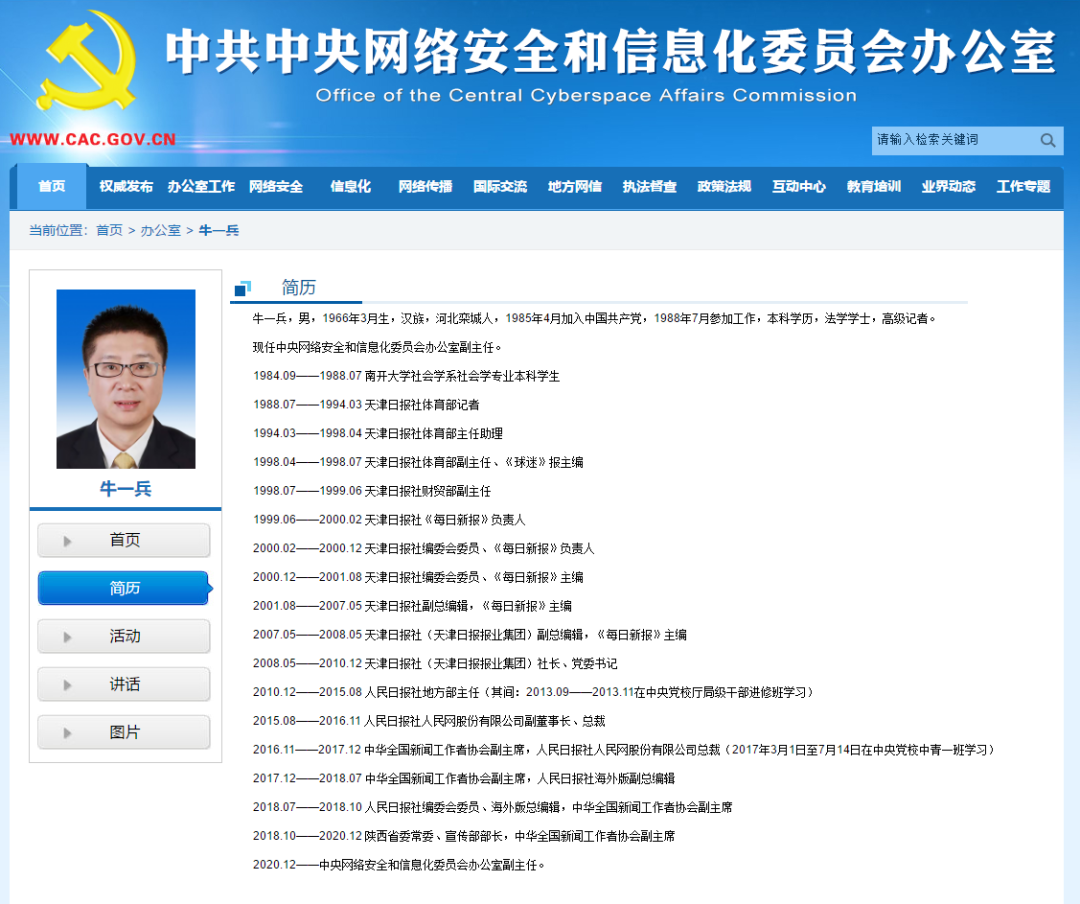This screenshot has height=904, width=1080.
Task: Click the 牛一兵 name under the portrait
Action: tap(125, 489)
